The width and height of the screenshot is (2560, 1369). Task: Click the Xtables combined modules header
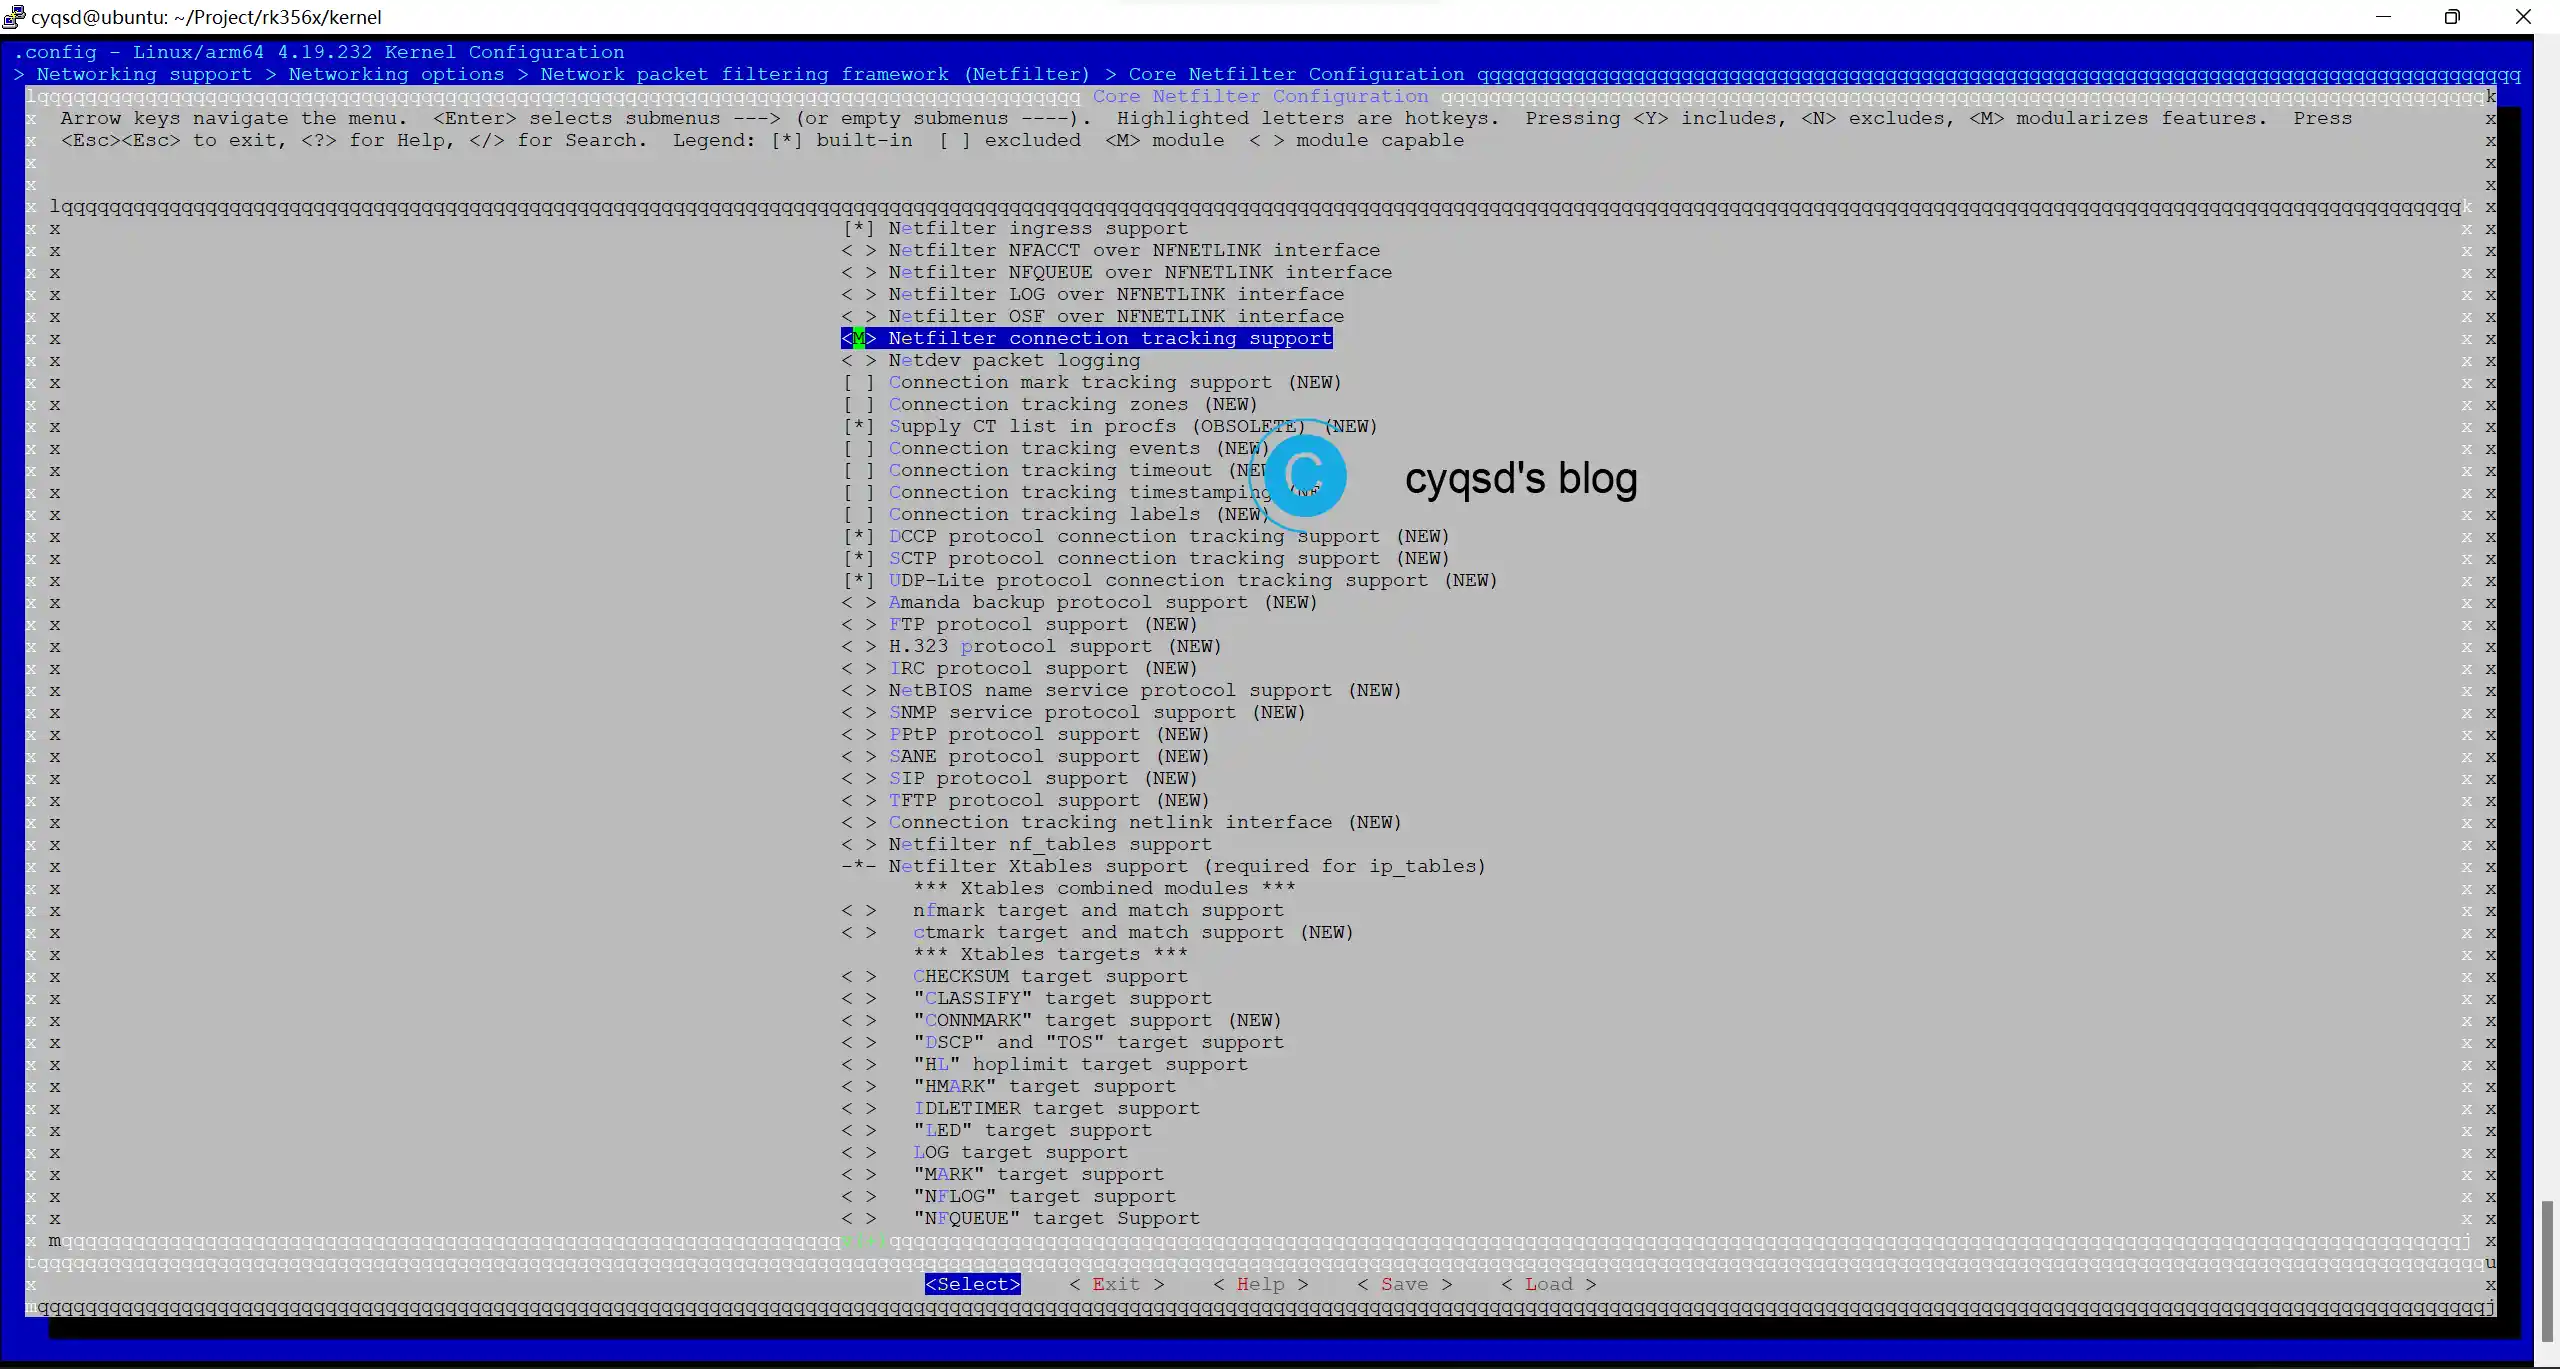click(x=1105, y=888)
